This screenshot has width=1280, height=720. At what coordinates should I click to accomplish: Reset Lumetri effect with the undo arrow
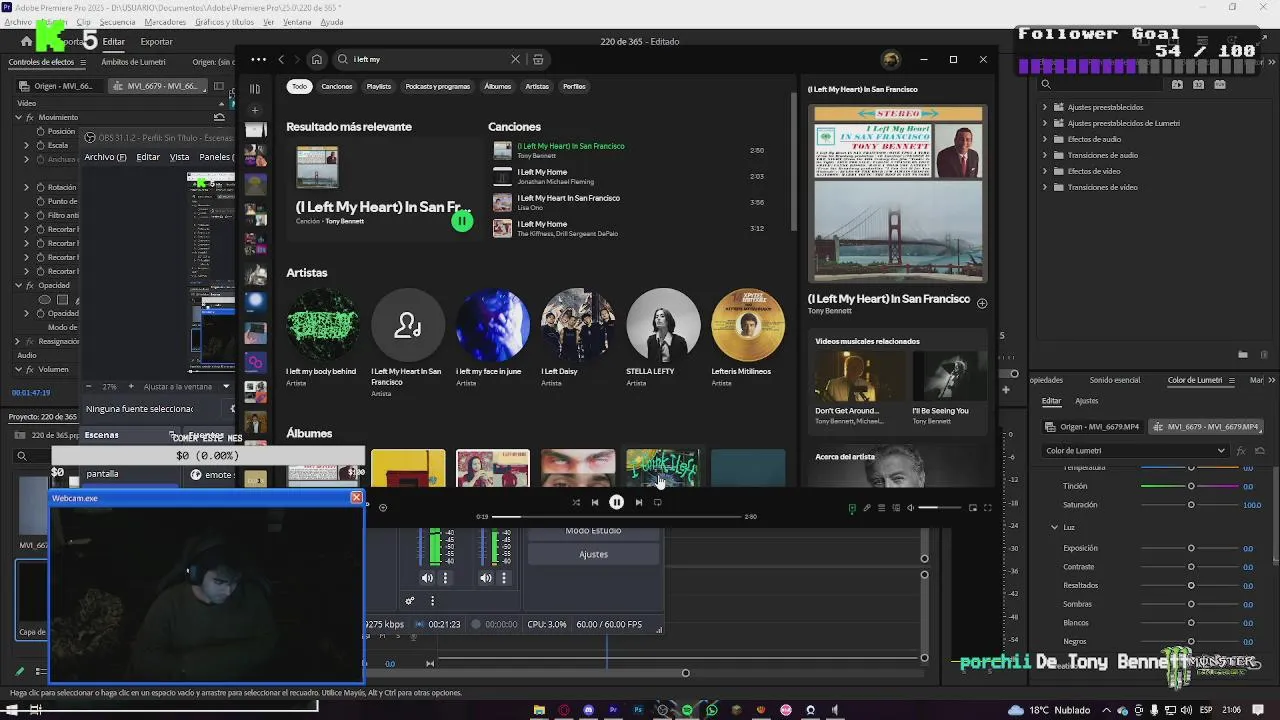tap(1259, 451)
